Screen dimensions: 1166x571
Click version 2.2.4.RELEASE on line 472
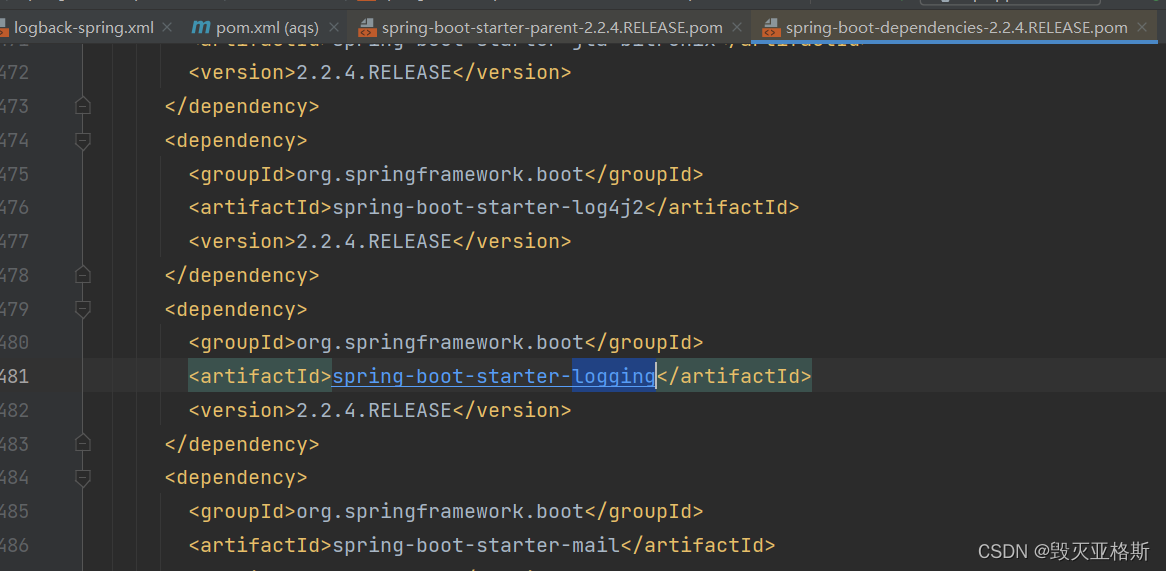click(374, 72)
